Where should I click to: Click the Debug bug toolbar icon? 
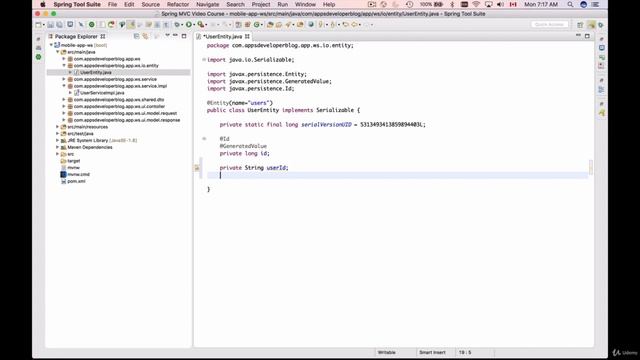177,25
